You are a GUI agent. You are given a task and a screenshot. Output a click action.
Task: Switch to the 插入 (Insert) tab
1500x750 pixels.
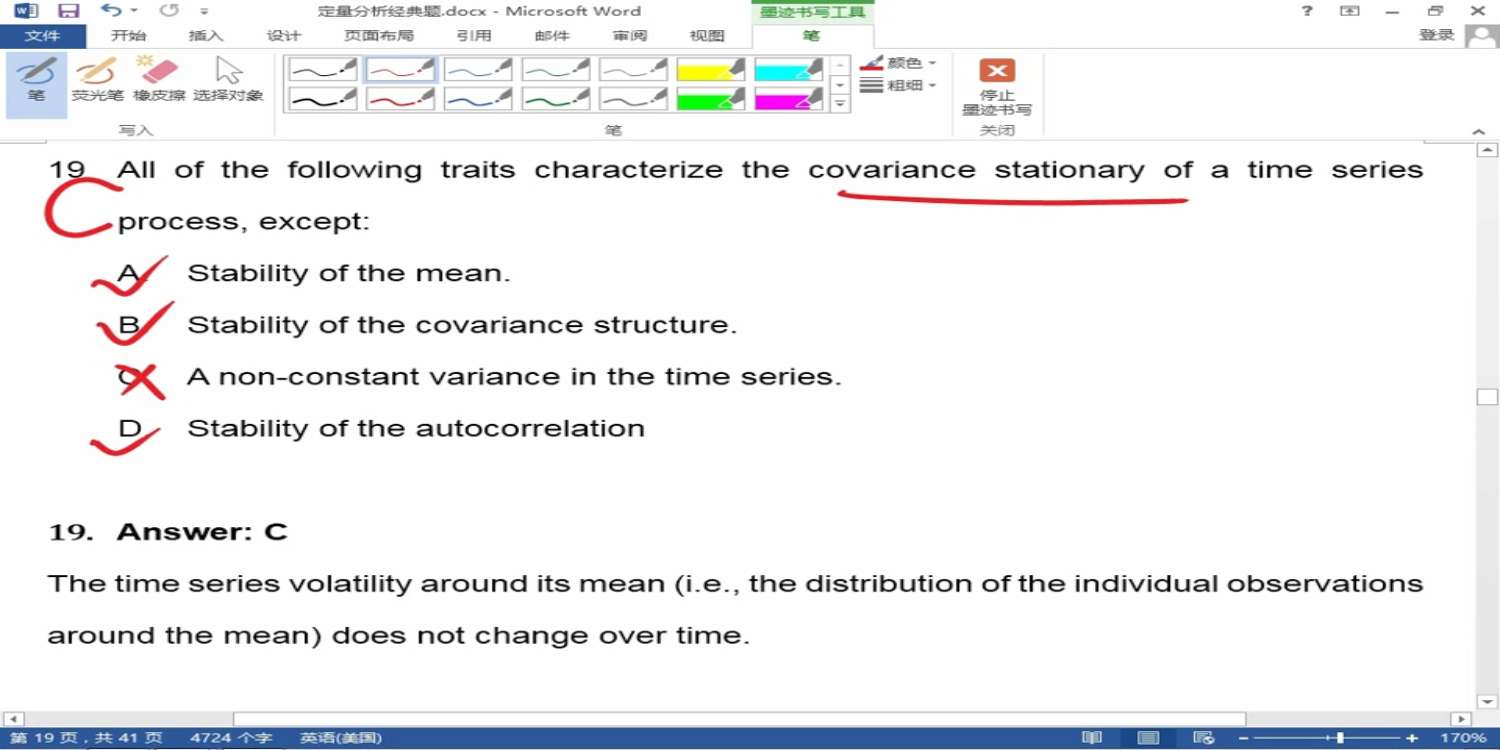coord(205,36)
